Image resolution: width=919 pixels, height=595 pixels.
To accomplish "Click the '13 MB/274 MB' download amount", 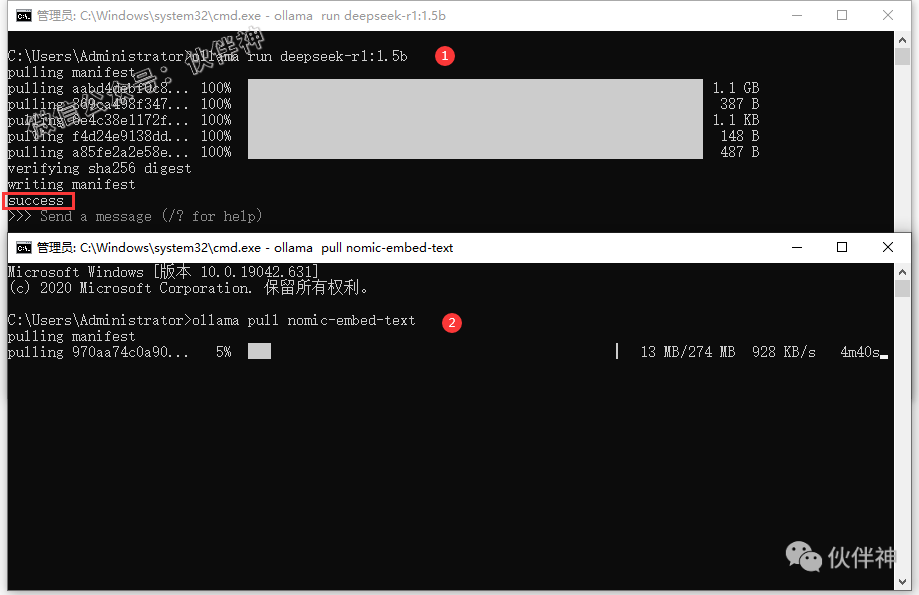I will pyautogui.click(x=687, y=352).
